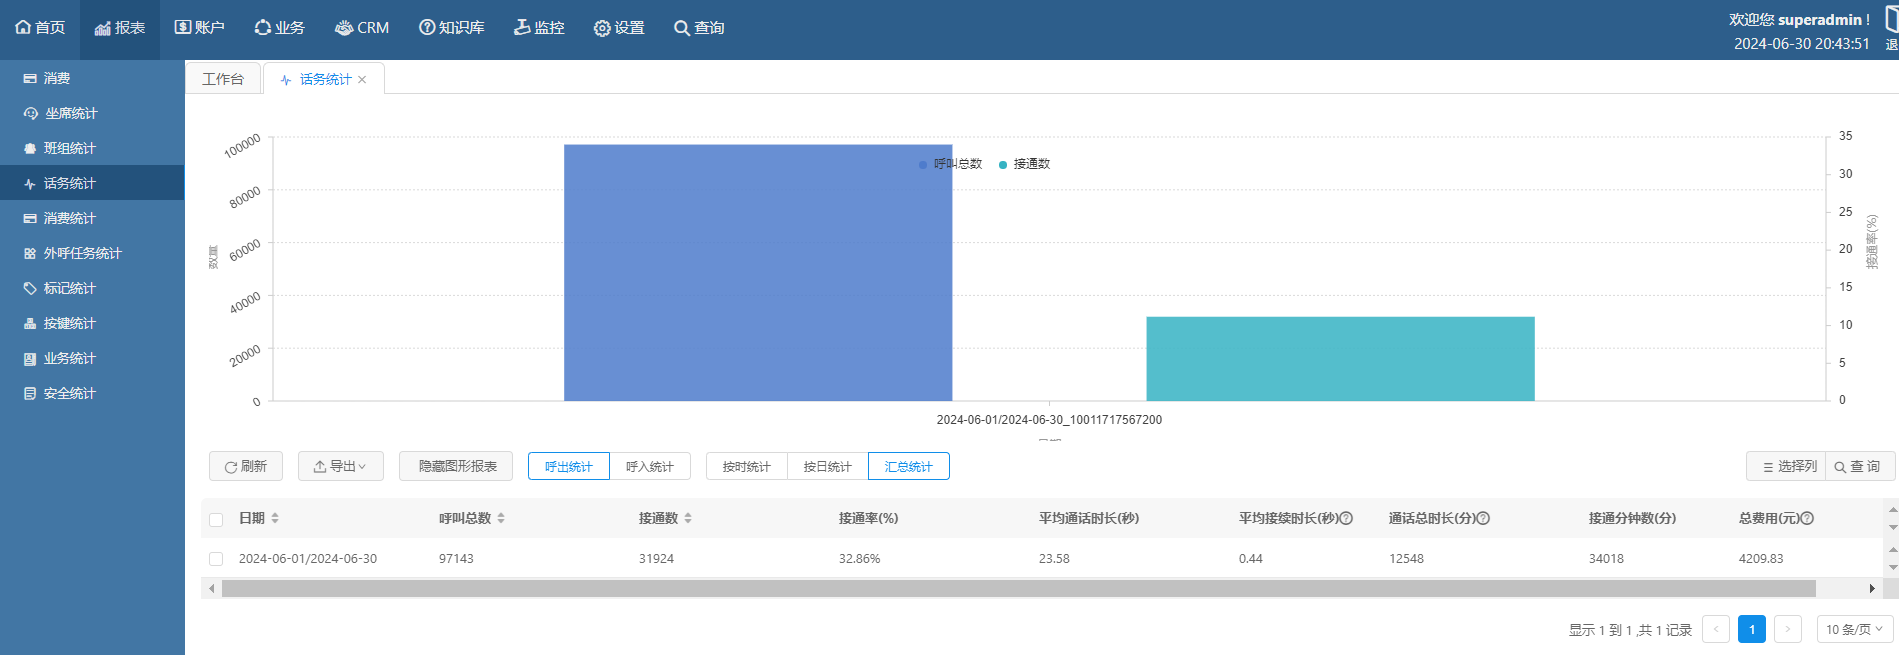This screenshot has height=655, width=1899.
Task: Tick the checkbox for row 2024-06-01/2024-06-30
Action: click(x=216, y=559)
